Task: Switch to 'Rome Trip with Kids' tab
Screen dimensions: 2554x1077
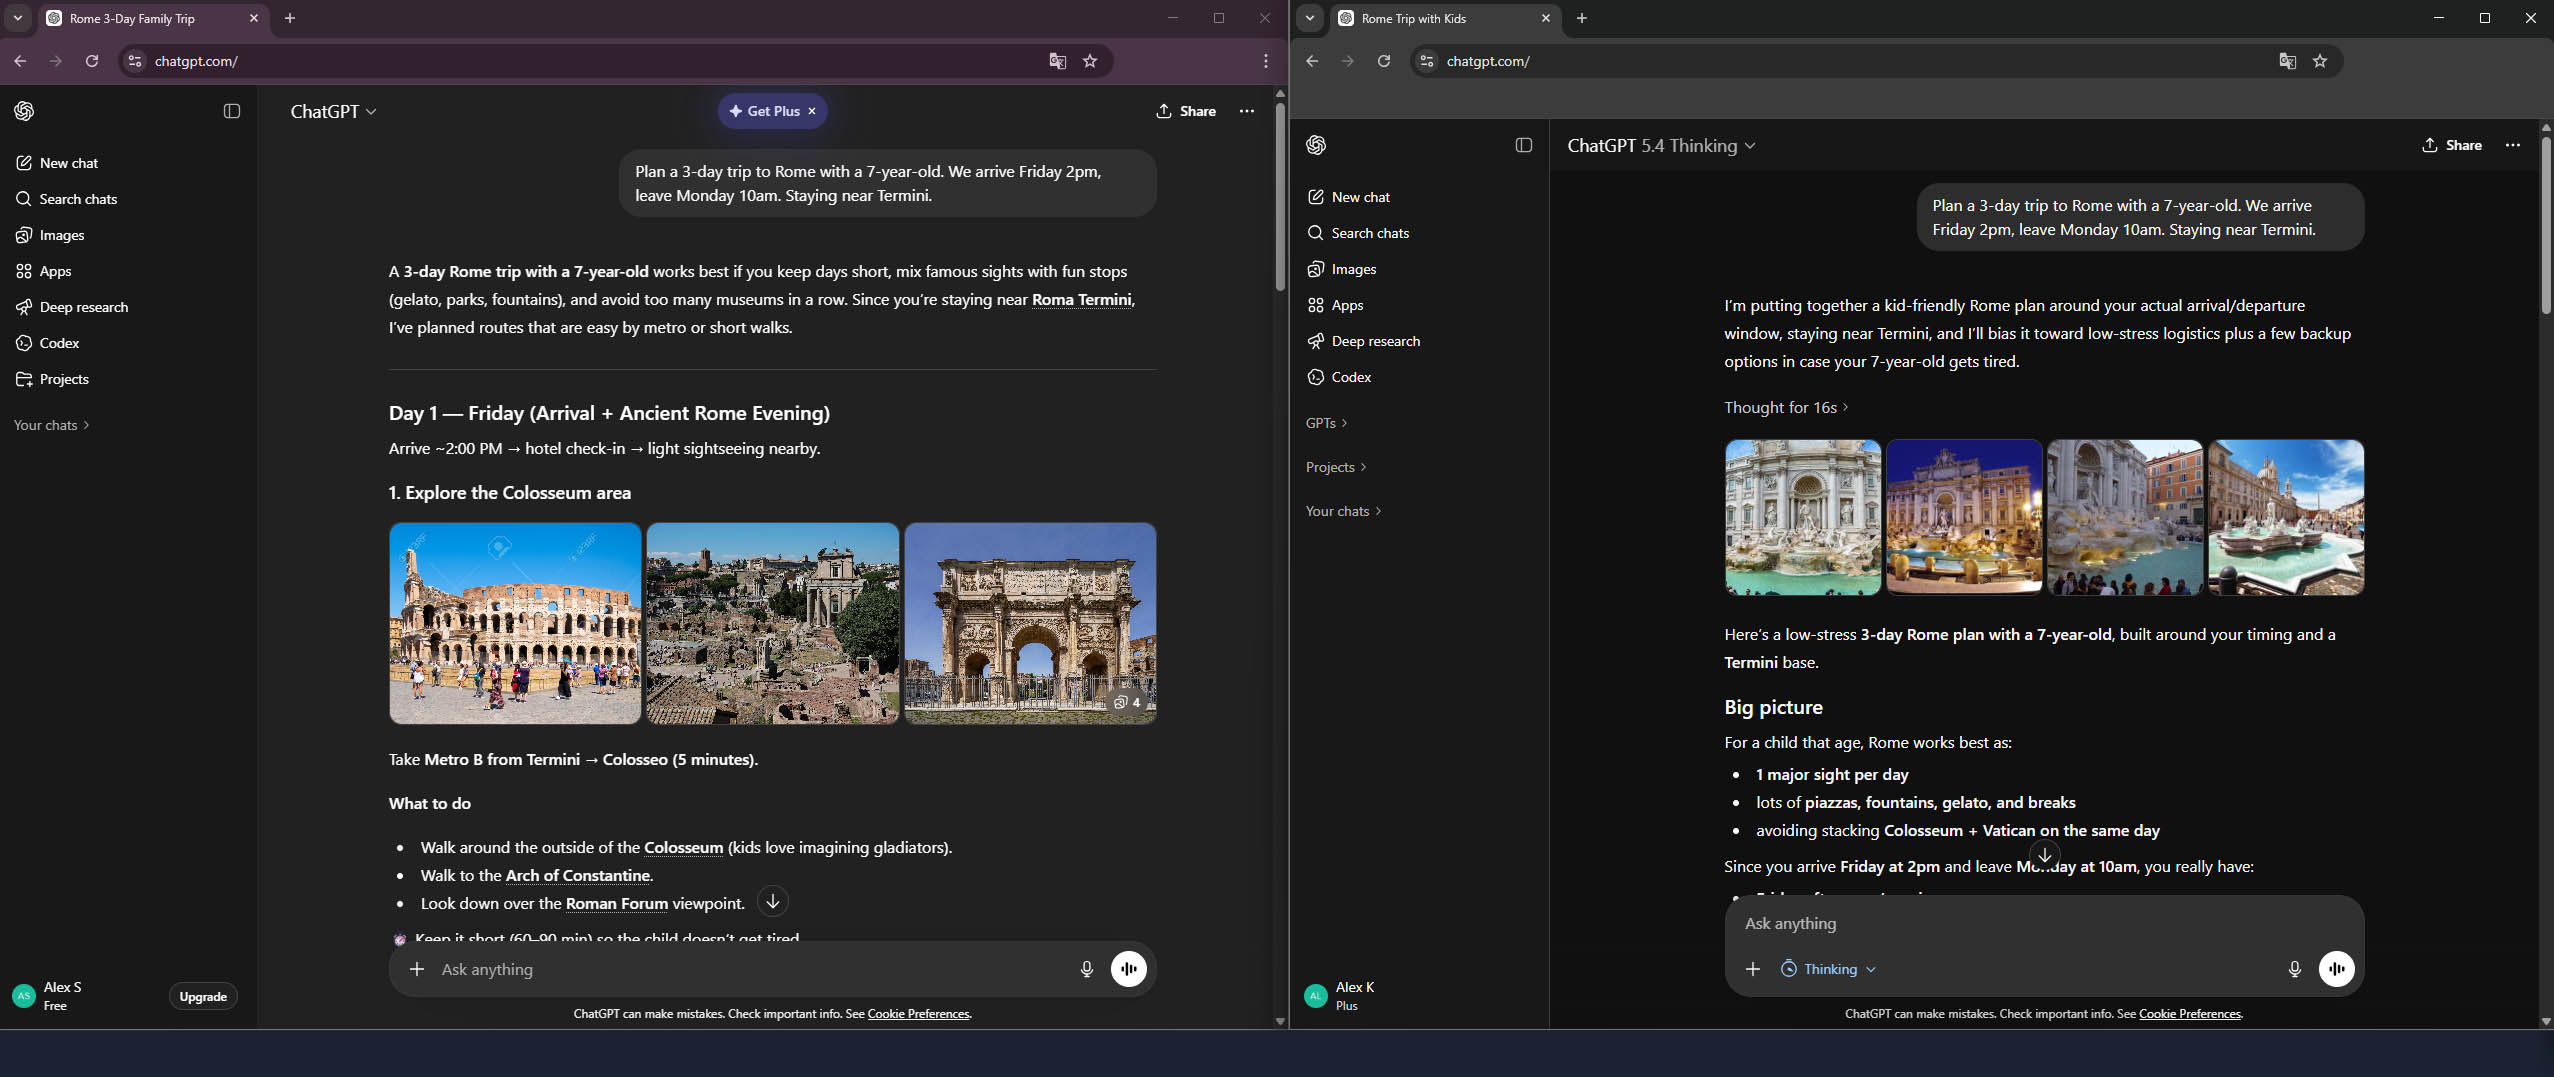Action: (x=1413, y=18)
